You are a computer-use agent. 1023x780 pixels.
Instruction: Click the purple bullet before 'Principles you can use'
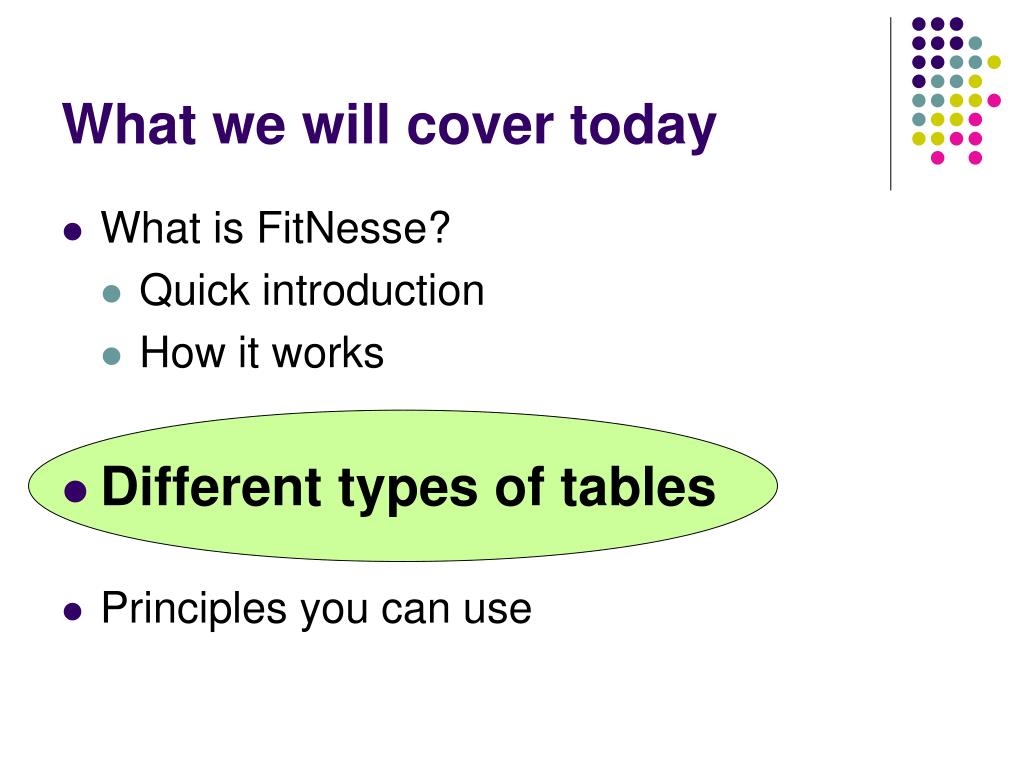point(72,612)
